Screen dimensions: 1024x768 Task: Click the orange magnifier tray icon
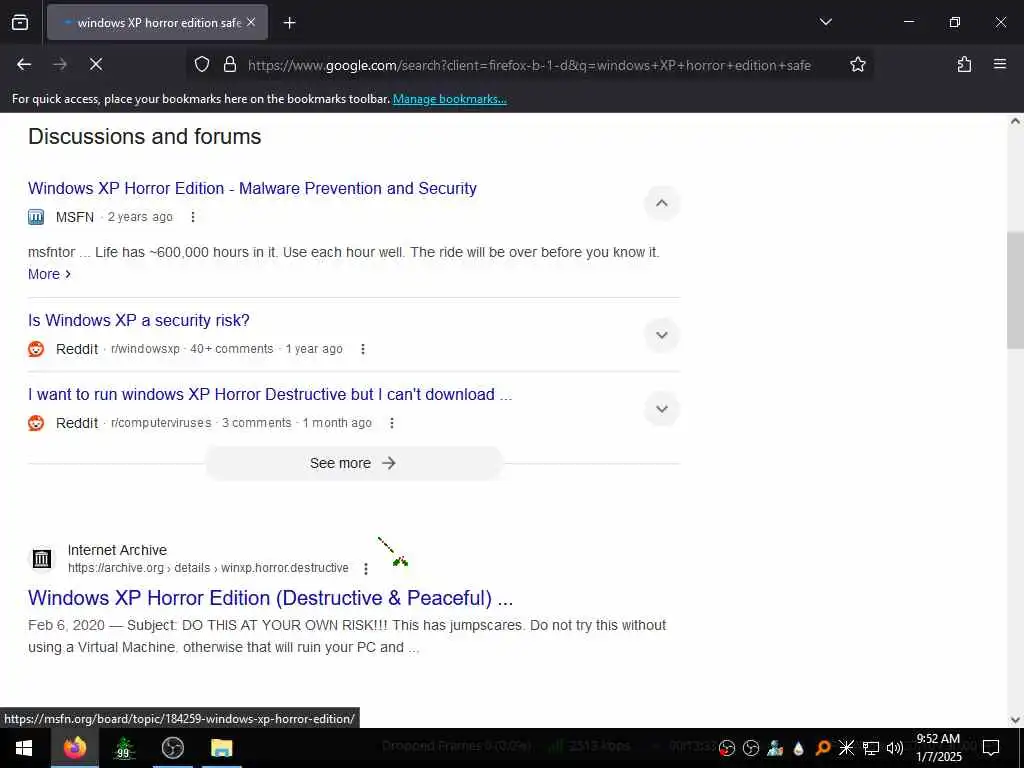coord(822,748)
